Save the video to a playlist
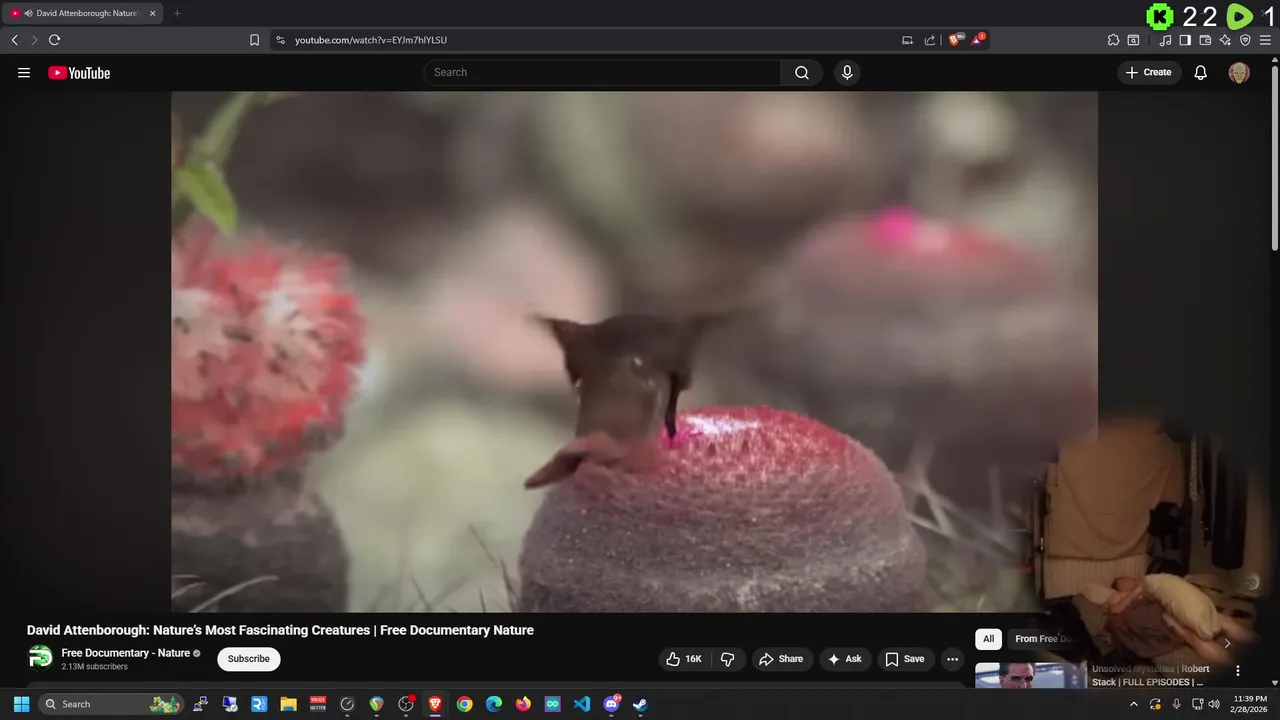The image size is (1280, 720). click(905, 659)
